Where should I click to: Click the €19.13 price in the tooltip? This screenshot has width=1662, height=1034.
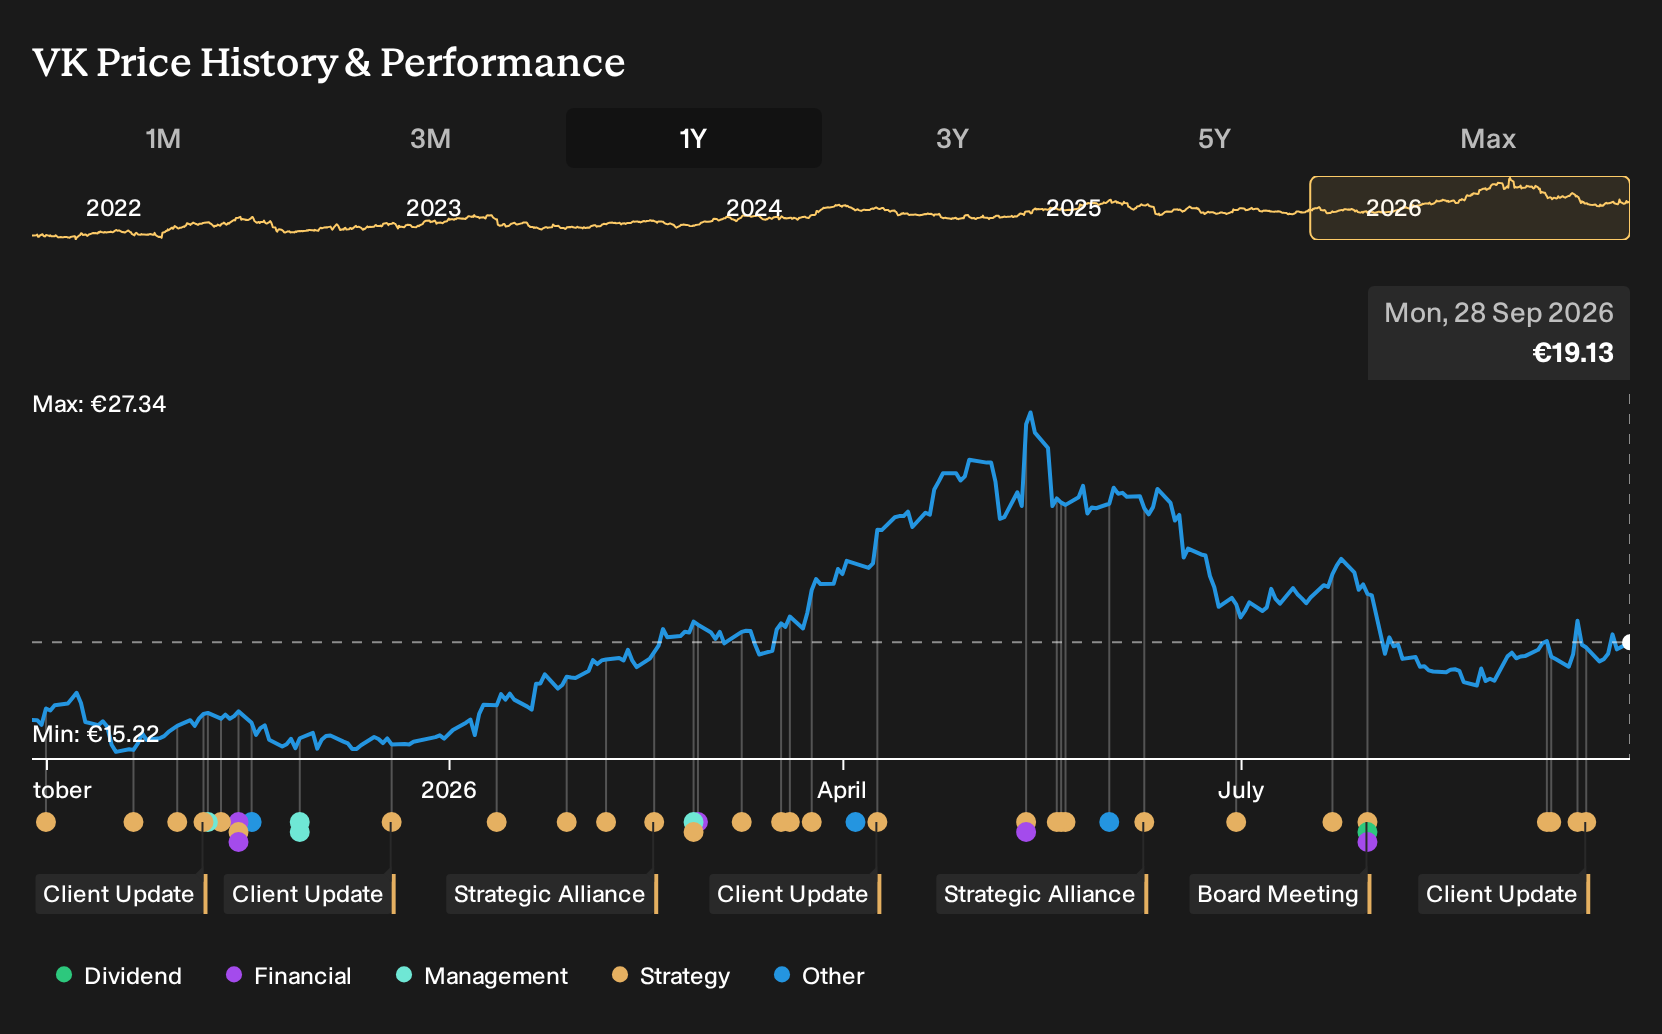(1573, 353)
